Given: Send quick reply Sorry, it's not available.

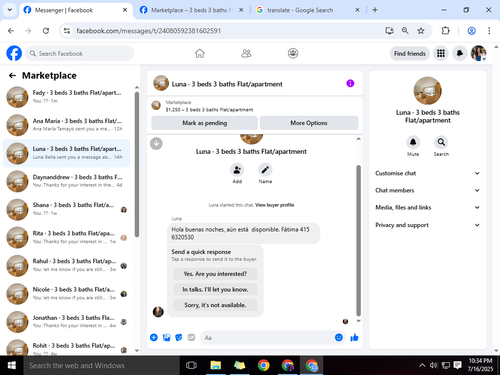Looking at the screenshot, I should point(215,305).
